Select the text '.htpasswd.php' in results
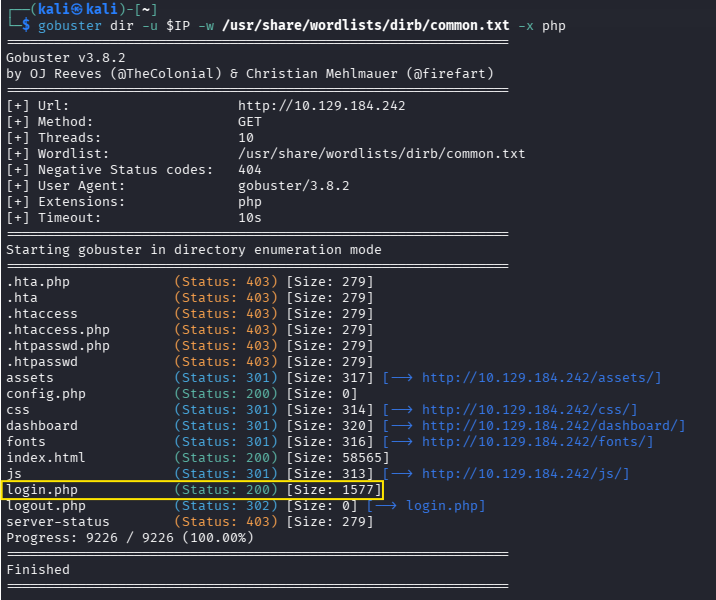The height and width of the screenshot is (600, 716). 58,346
